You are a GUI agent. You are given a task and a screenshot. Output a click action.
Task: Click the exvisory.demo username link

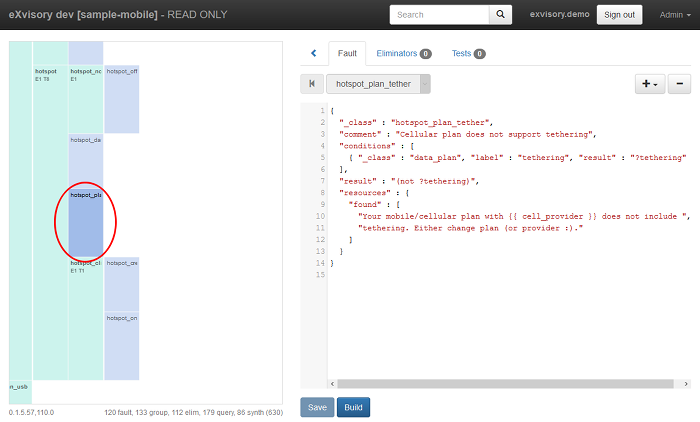pos(559,14)
